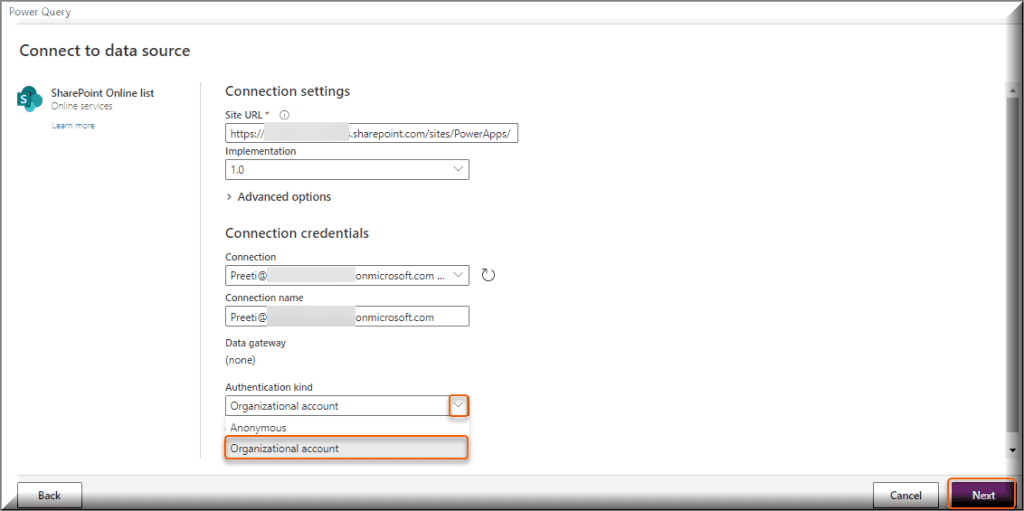Click the Online services subtitle
The width and height of the screenshot is (1024, 511).
(x=82, y=106)
